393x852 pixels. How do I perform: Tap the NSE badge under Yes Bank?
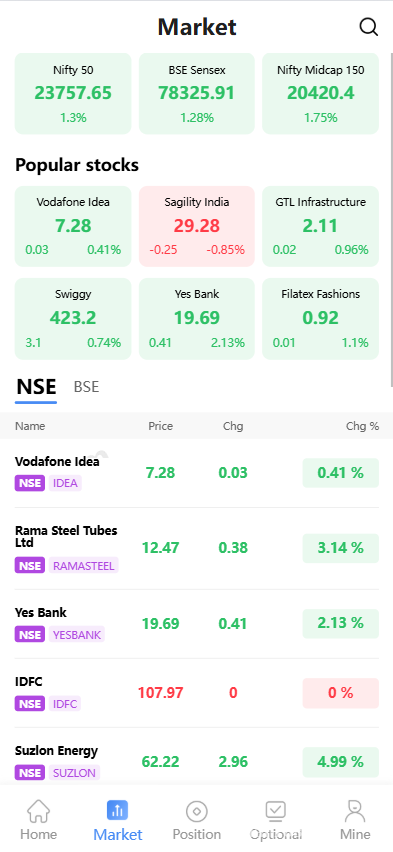click(x=30, y=634)
